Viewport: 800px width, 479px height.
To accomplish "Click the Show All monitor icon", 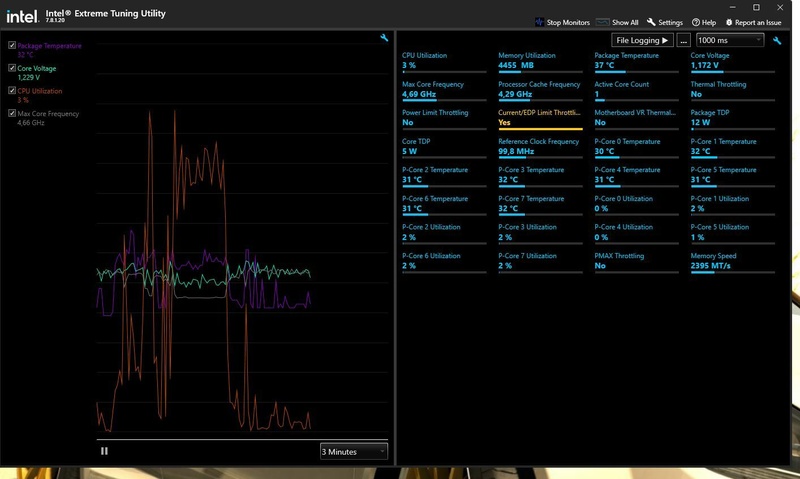I will pos(603,22).
